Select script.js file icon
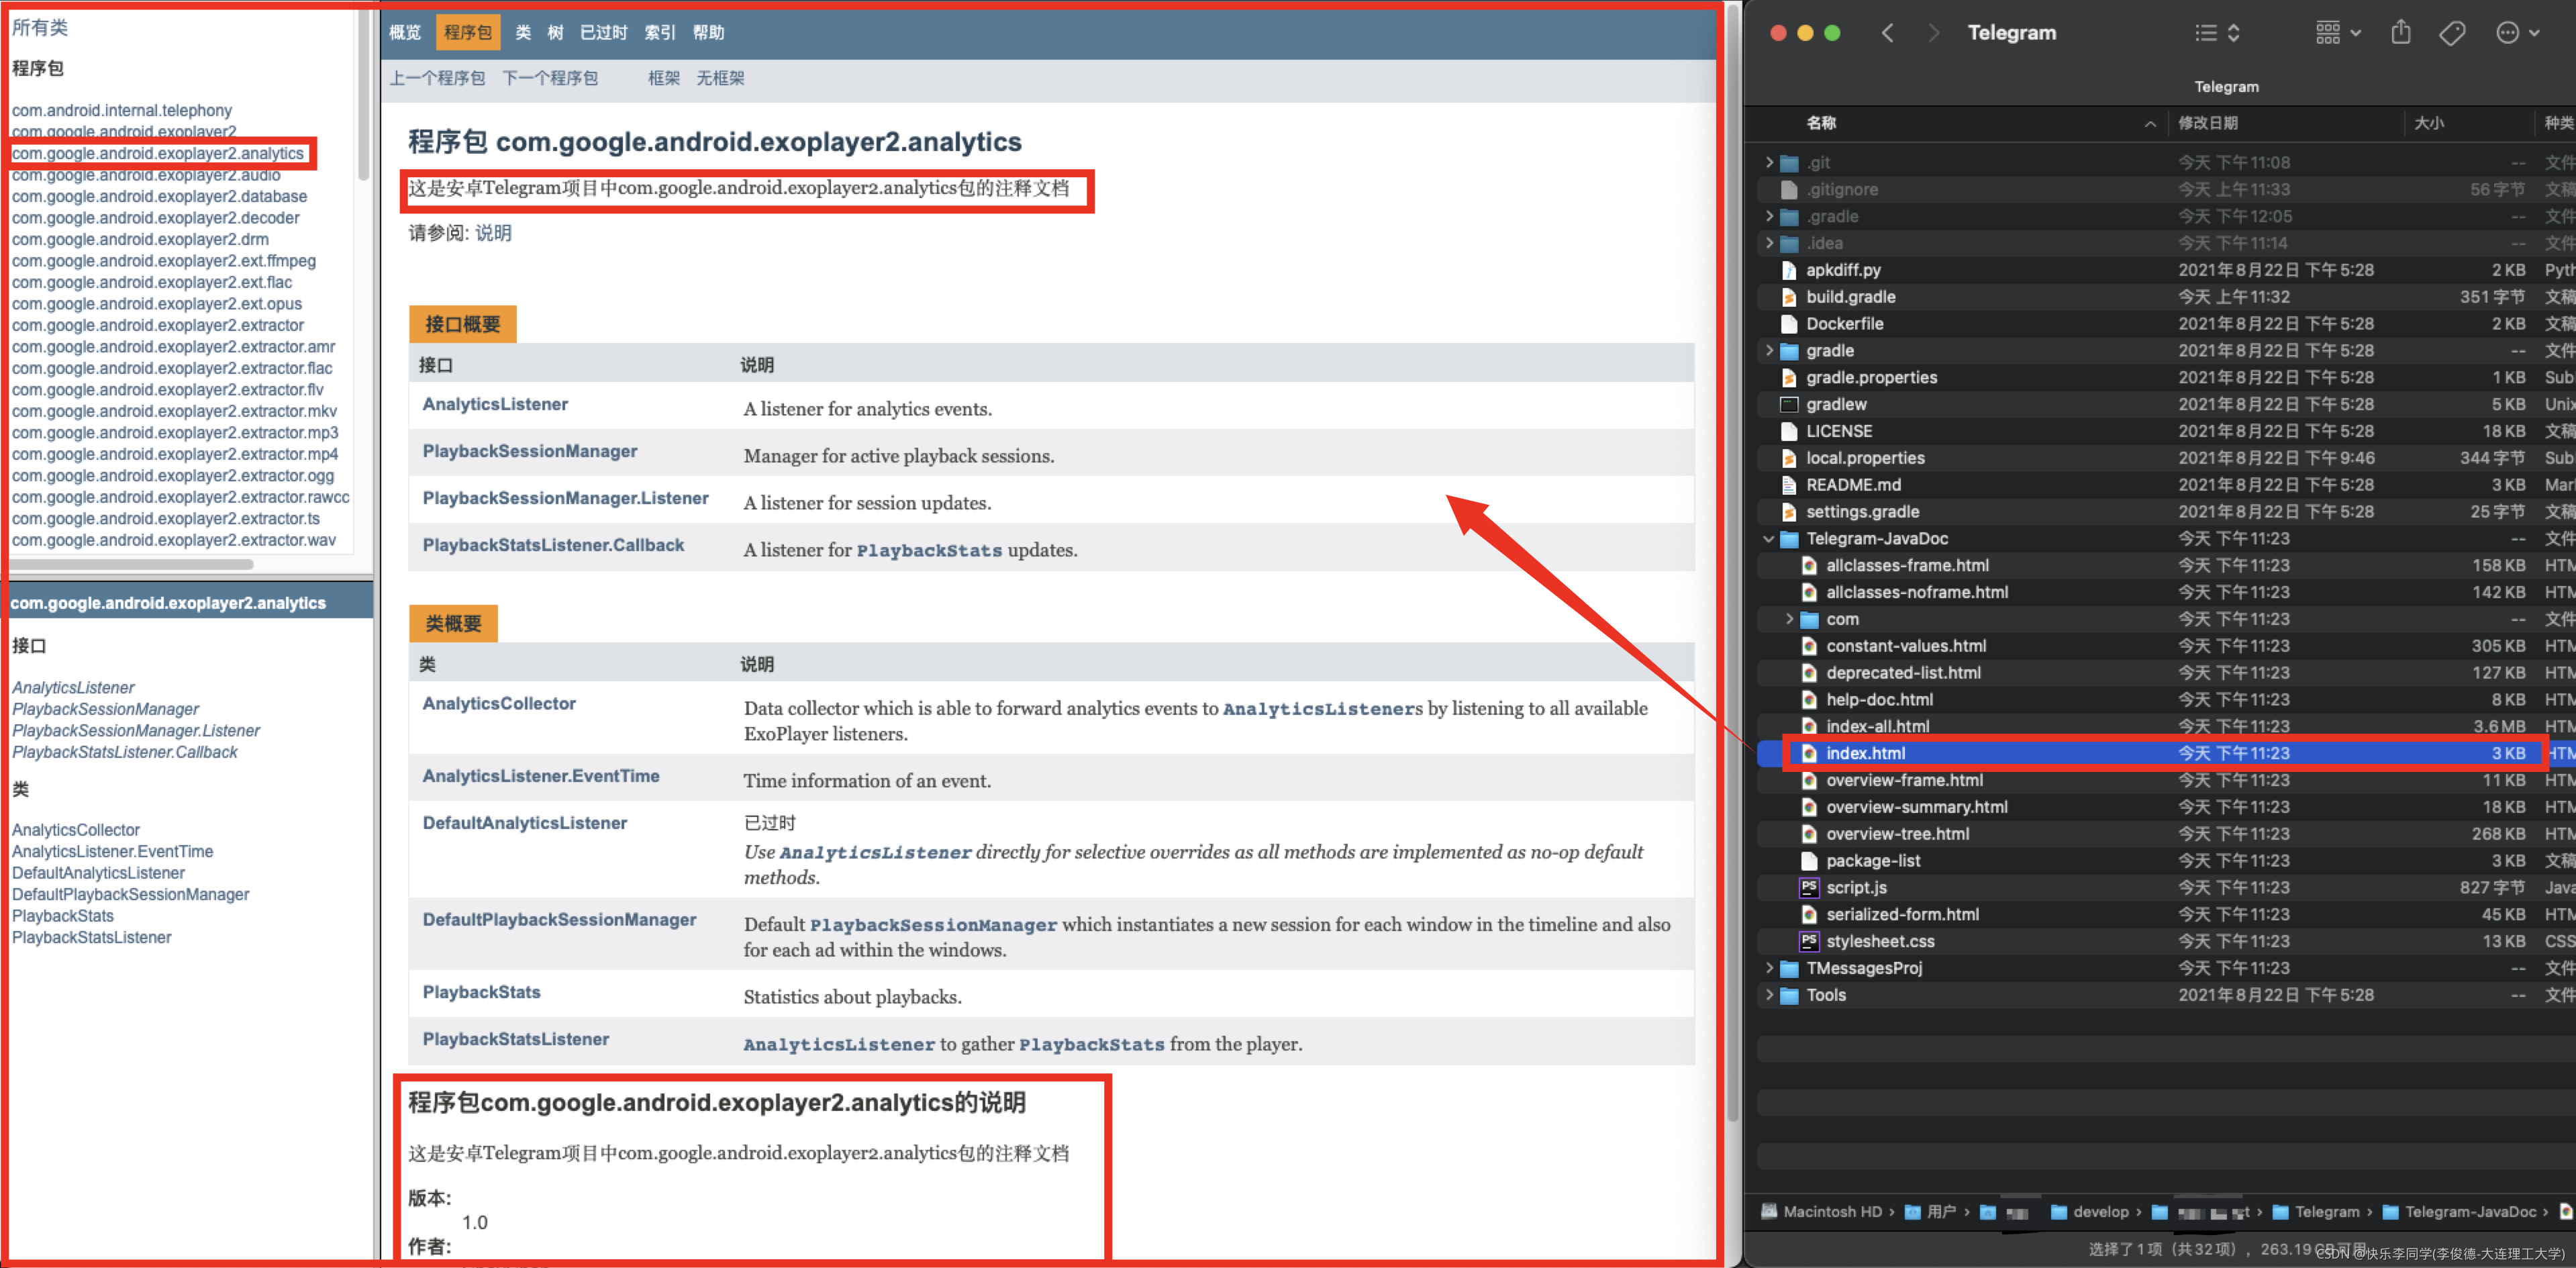Screen dimensions: 2576x1268 [x=1809, y=887]
